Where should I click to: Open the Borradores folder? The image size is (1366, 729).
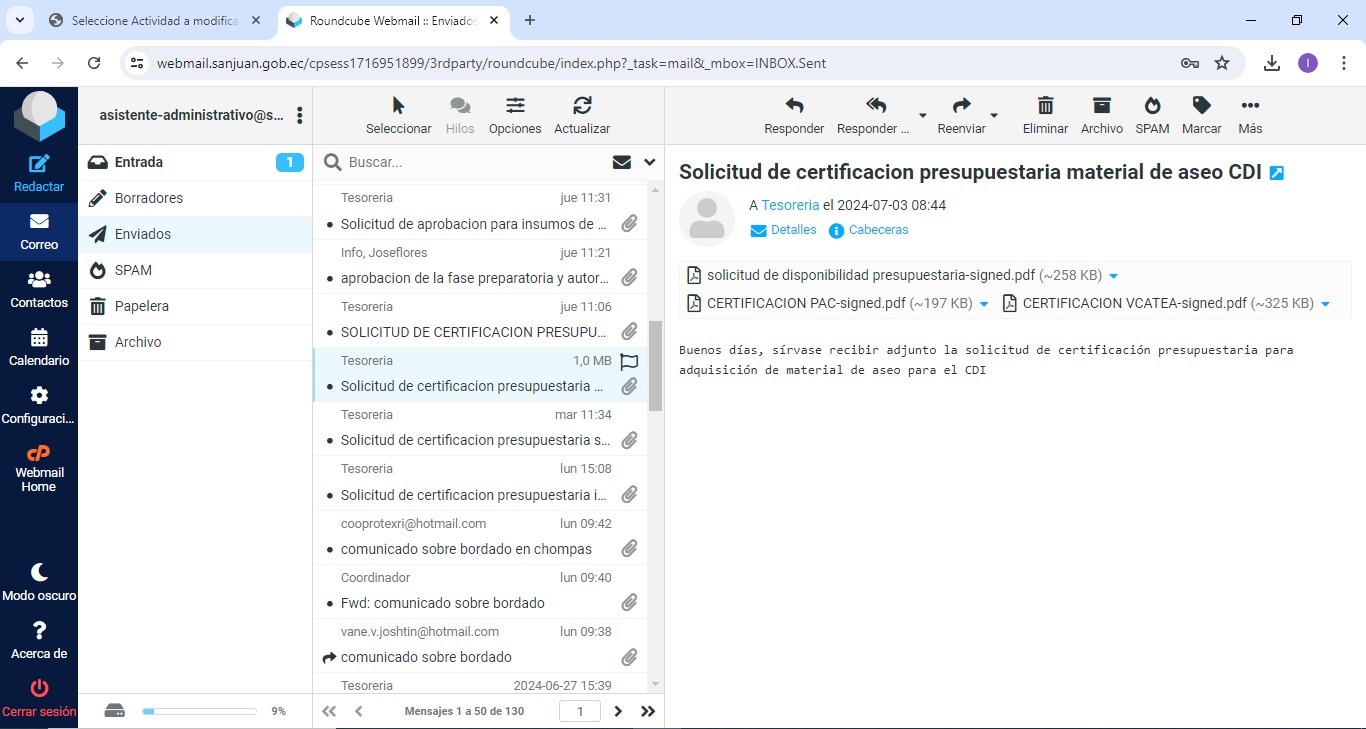point(149,198)
